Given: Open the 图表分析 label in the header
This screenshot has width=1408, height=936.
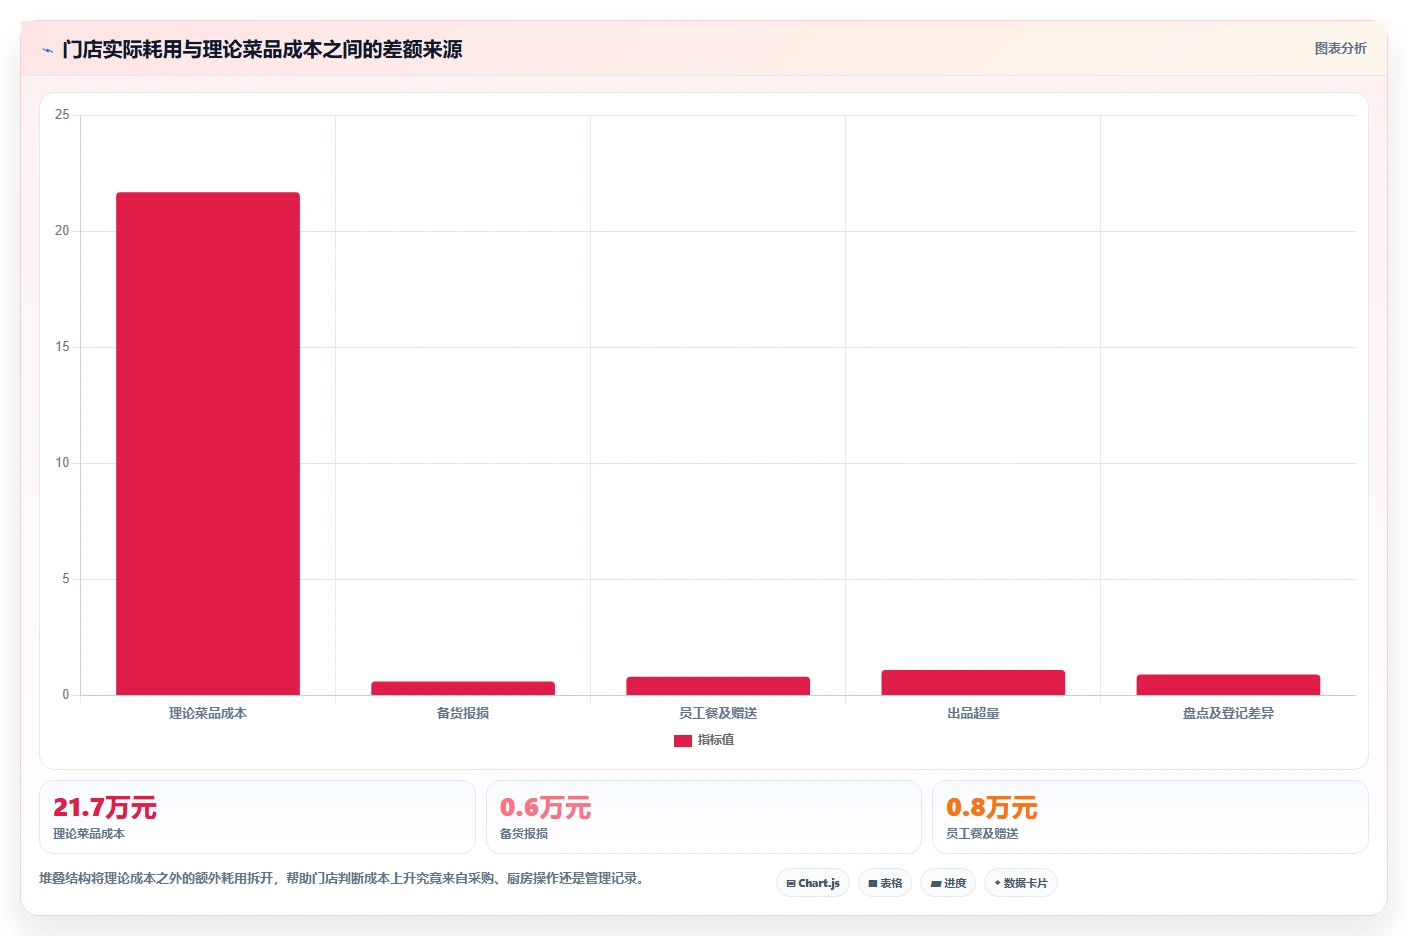Looking at the screenshot, I should pos(1340,48).
